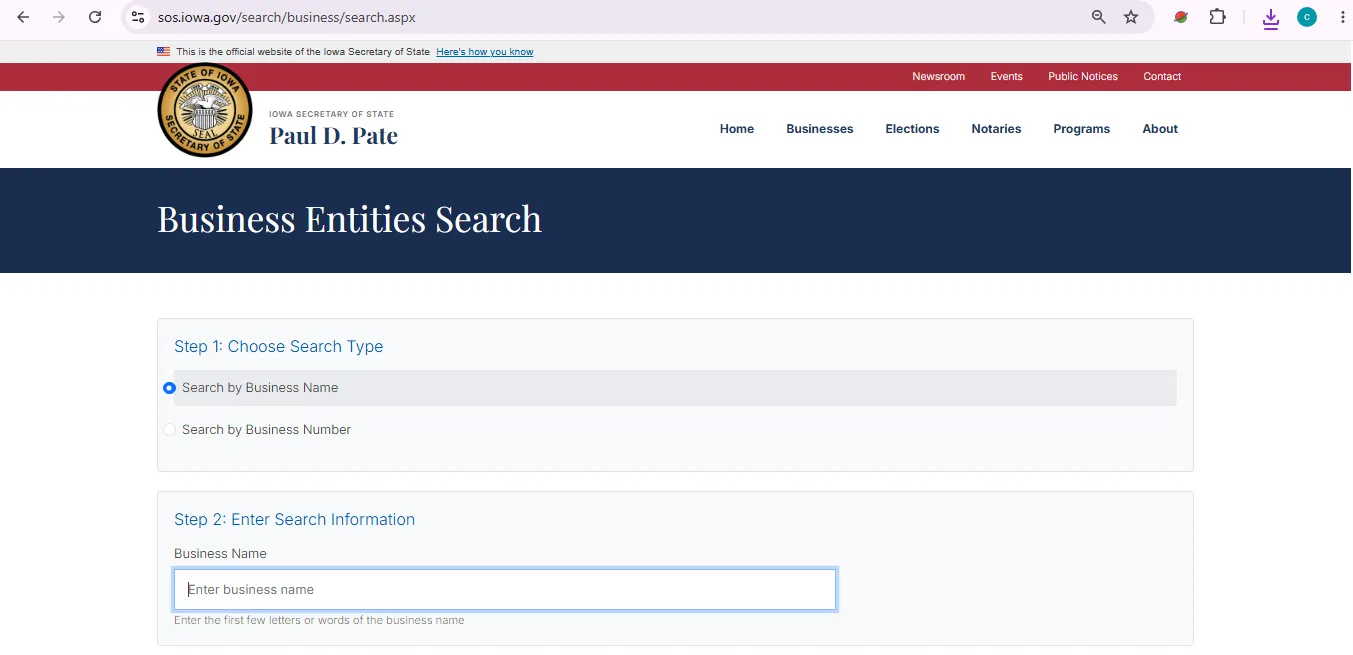Open the red-green extension icon in toolbar
Image resolution: width=1353 pixels, height=655 pixels.
[x=1181, y=17]
